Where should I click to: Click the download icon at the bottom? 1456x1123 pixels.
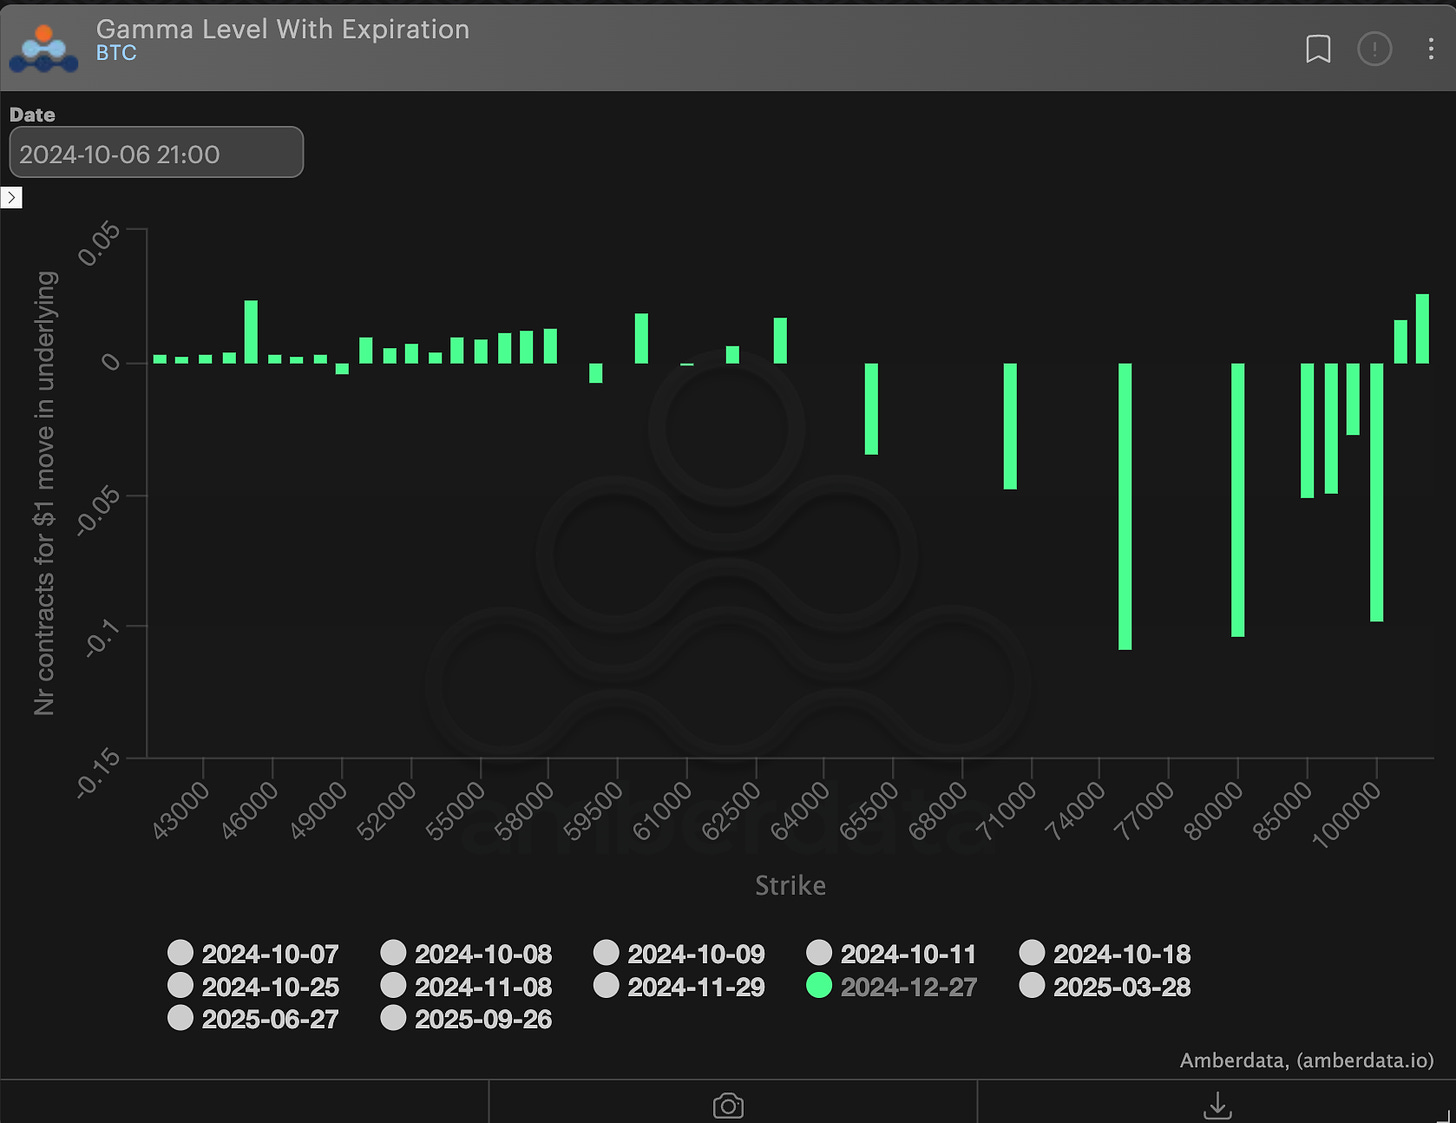pyautogui.click(x=1217, y=1105)
